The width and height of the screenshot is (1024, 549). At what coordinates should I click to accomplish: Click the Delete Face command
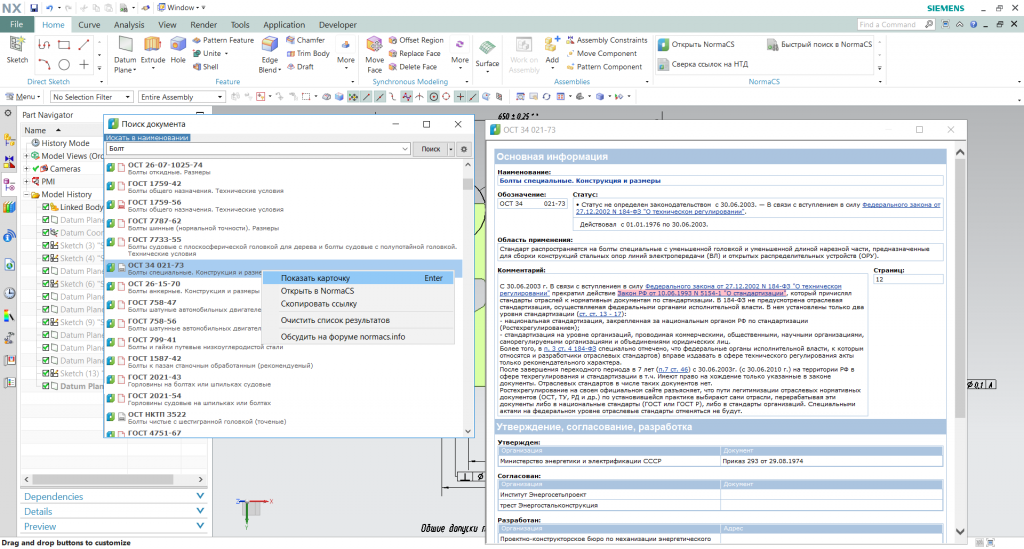pos(413,66)
